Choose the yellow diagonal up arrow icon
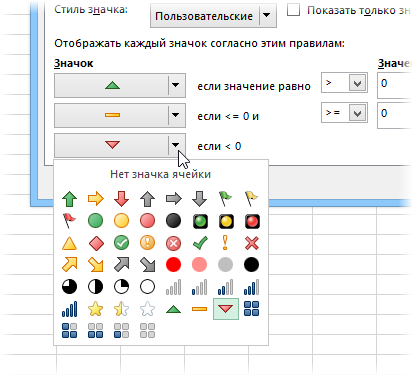 pyautogui.click(x=70, y=264)
